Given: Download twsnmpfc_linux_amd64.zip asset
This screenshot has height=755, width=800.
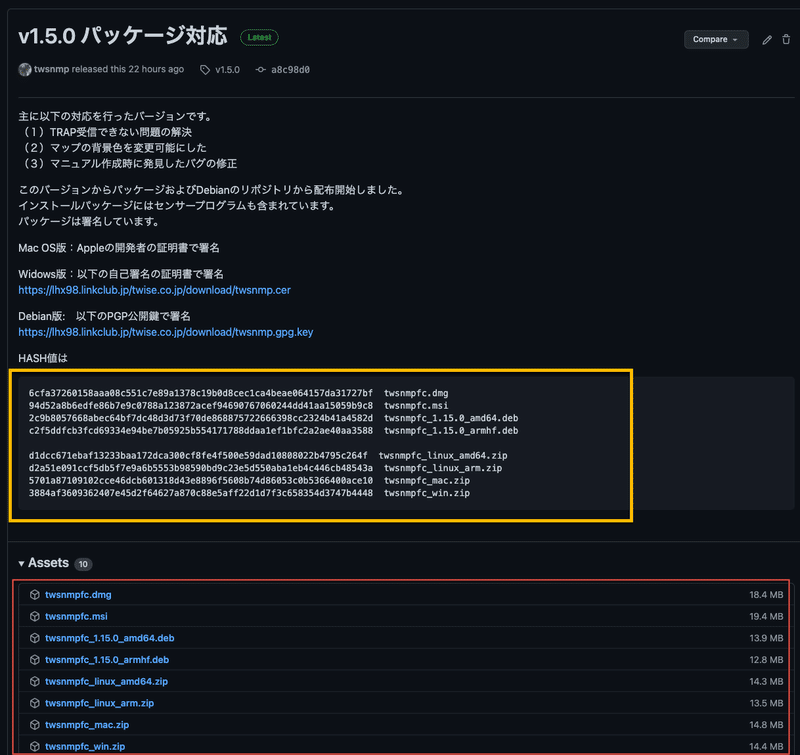Looking at the screenshot, I should pos(106,681).
